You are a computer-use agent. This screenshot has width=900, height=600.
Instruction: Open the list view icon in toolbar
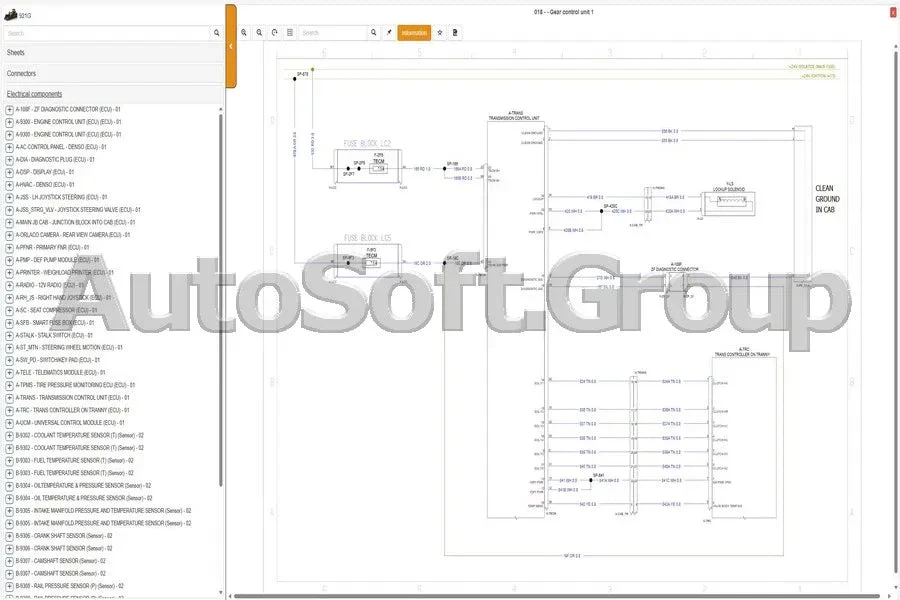[x=290, y=33]
